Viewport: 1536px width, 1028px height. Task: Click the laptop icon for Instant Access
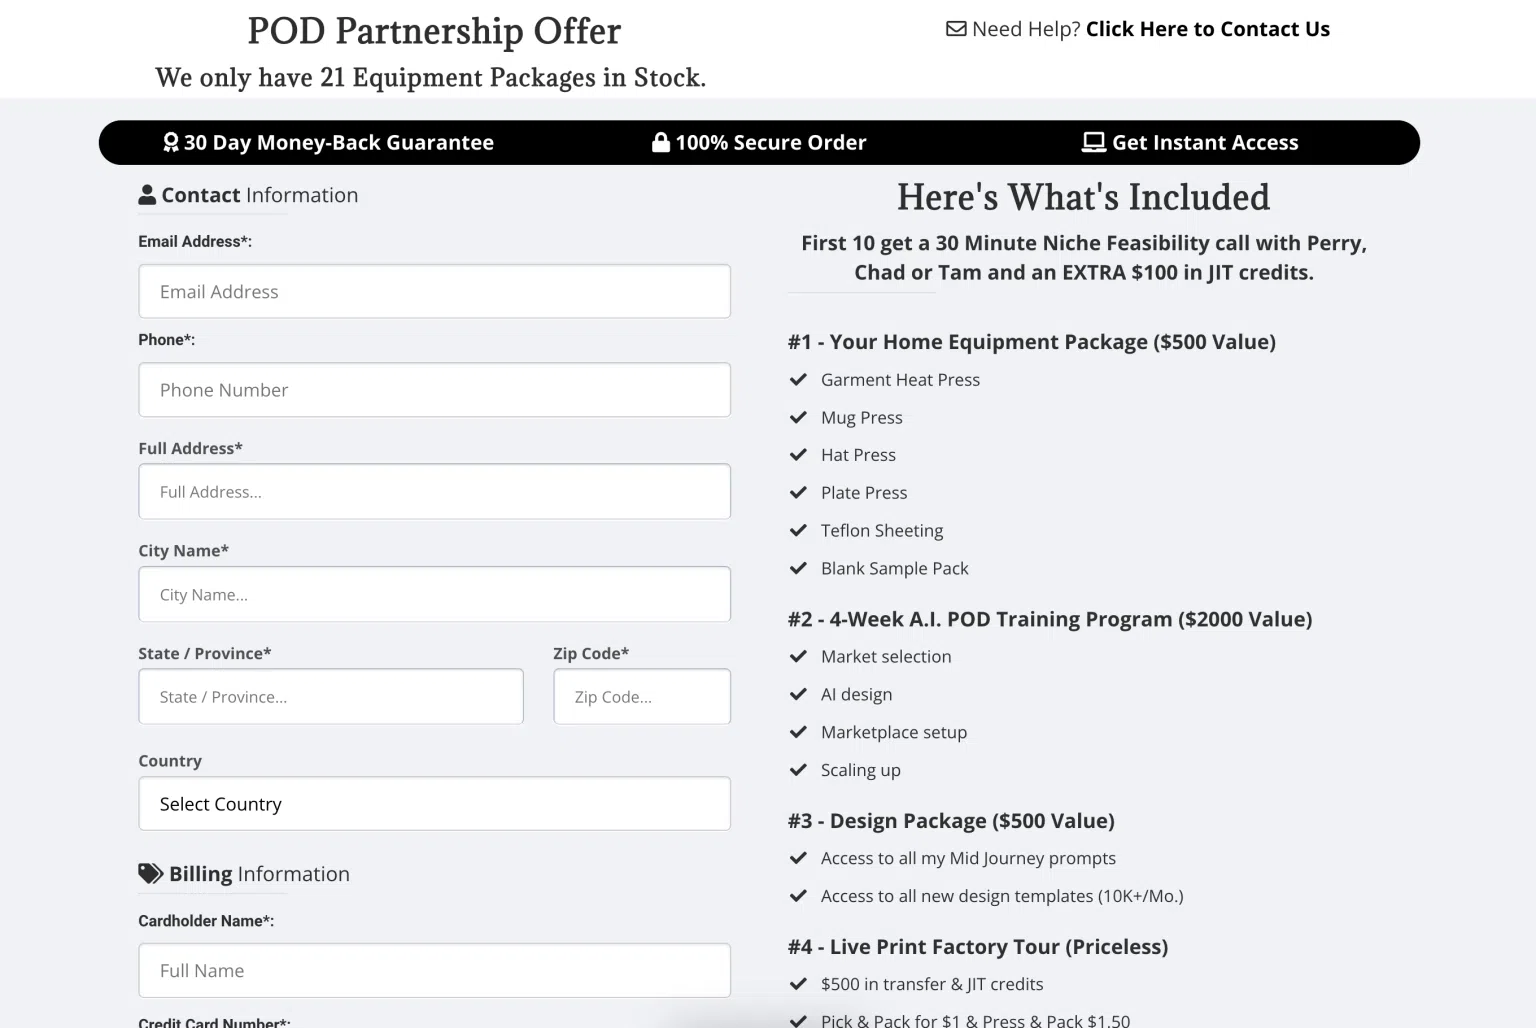click(1093, 142)
